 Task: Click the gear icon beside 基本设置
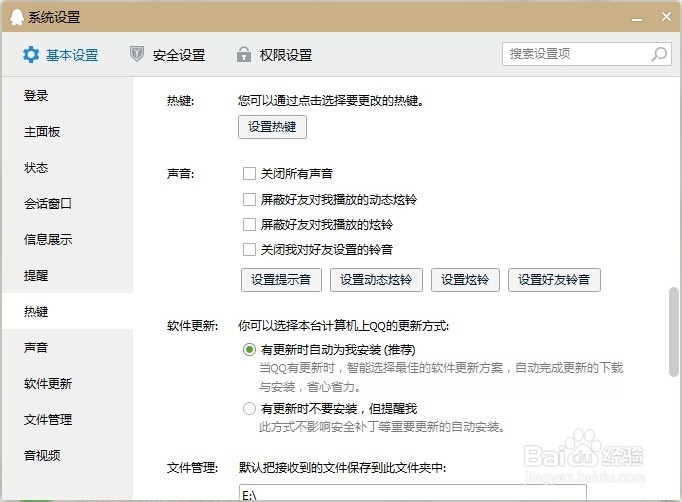[31, 55]
